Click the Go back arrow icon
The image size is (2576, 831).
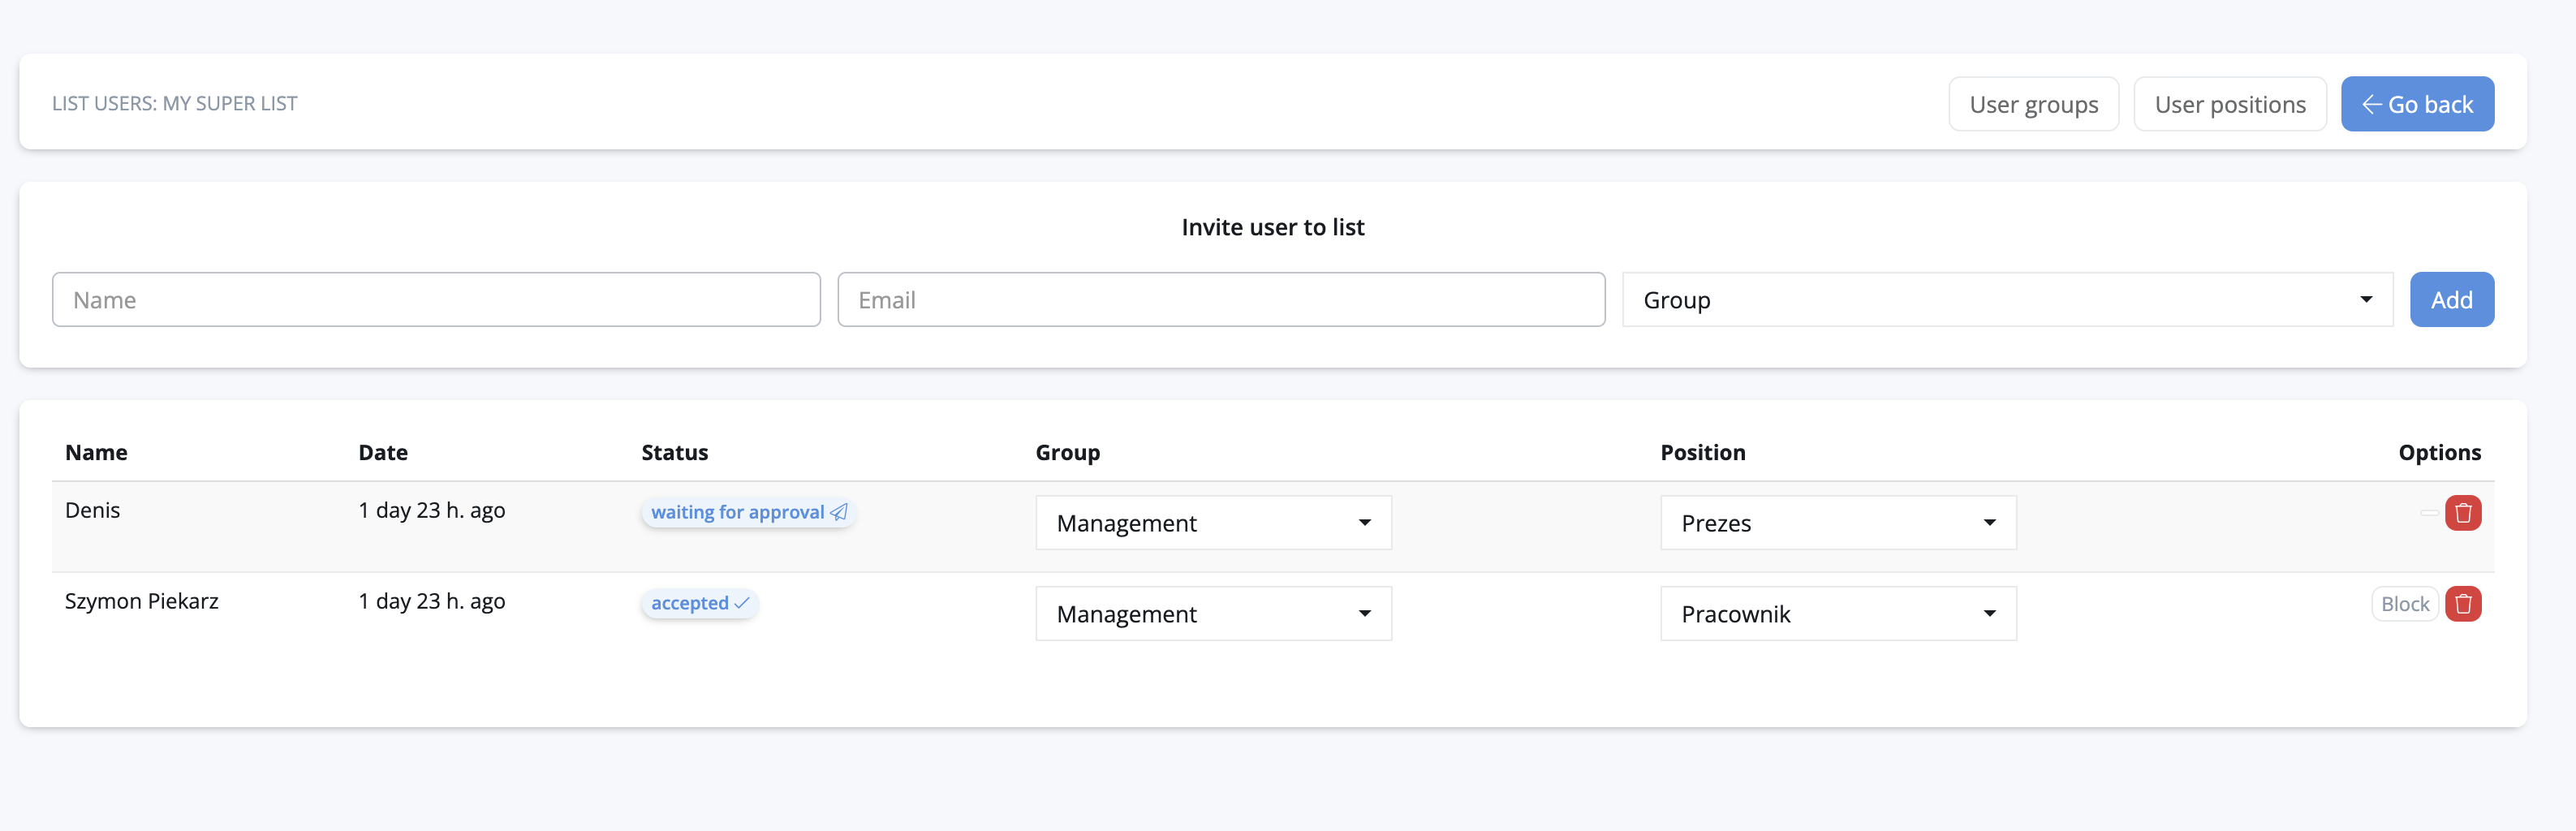[2371, 104]
